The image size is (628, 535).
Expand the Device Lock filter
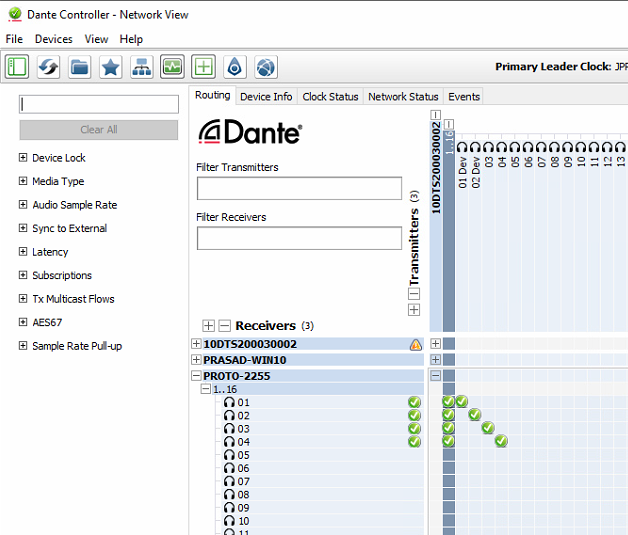[23, 157]
